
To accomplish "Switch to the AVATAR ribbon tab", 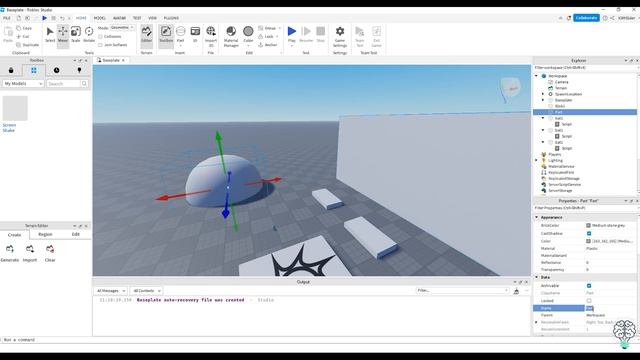I will click(x=119, y=18).
